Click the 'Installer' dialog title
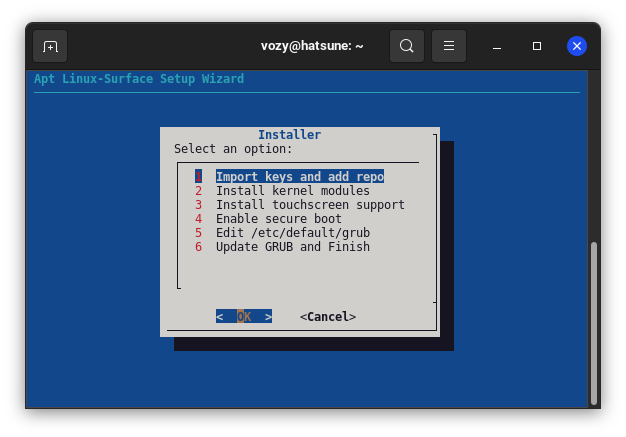Screen dimensions: 626x437 (289, 134)
